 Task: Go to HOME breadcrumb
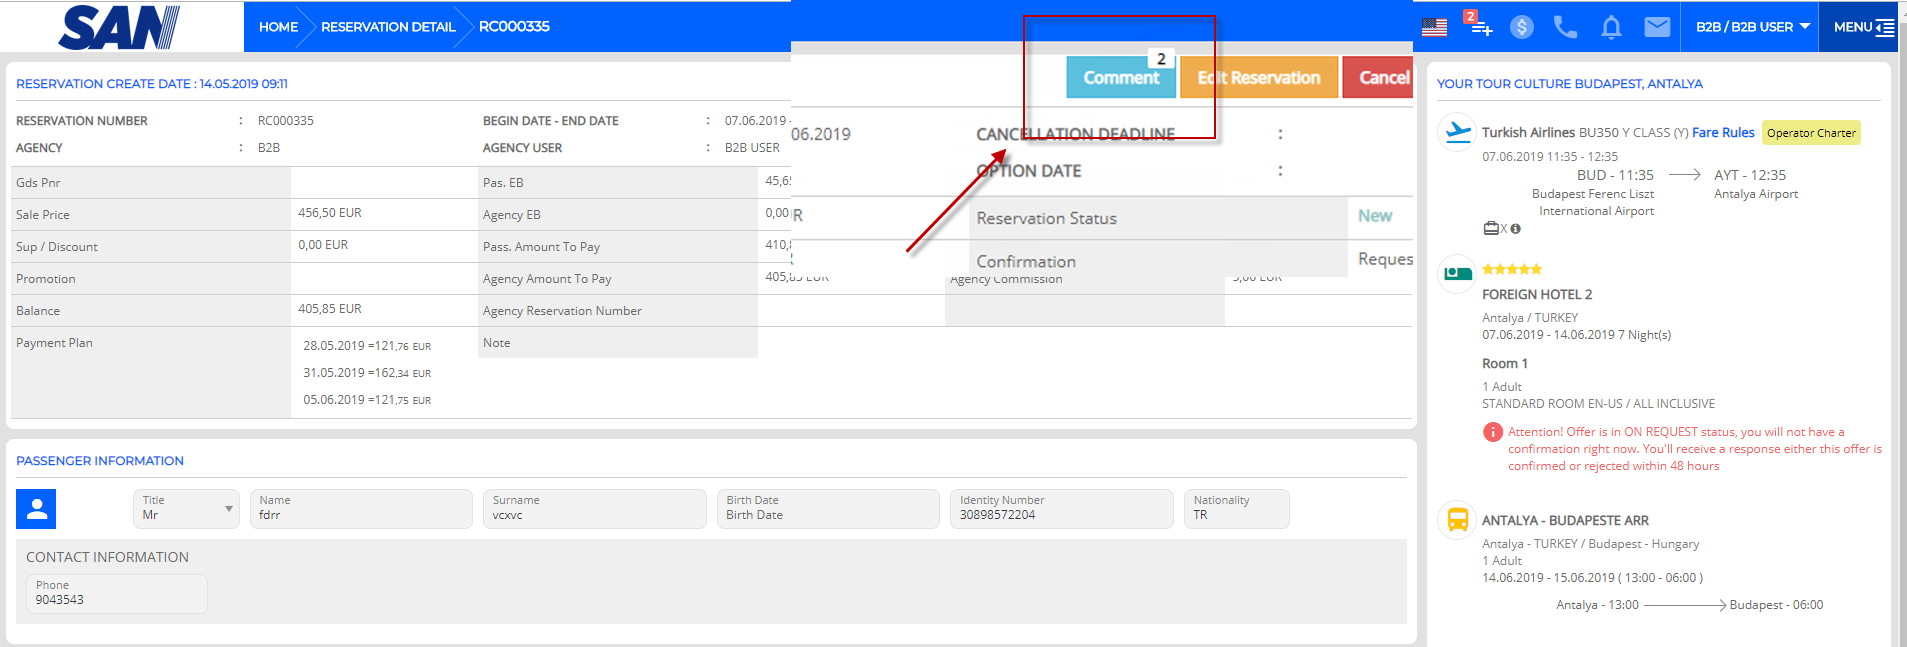pos(278,27)
